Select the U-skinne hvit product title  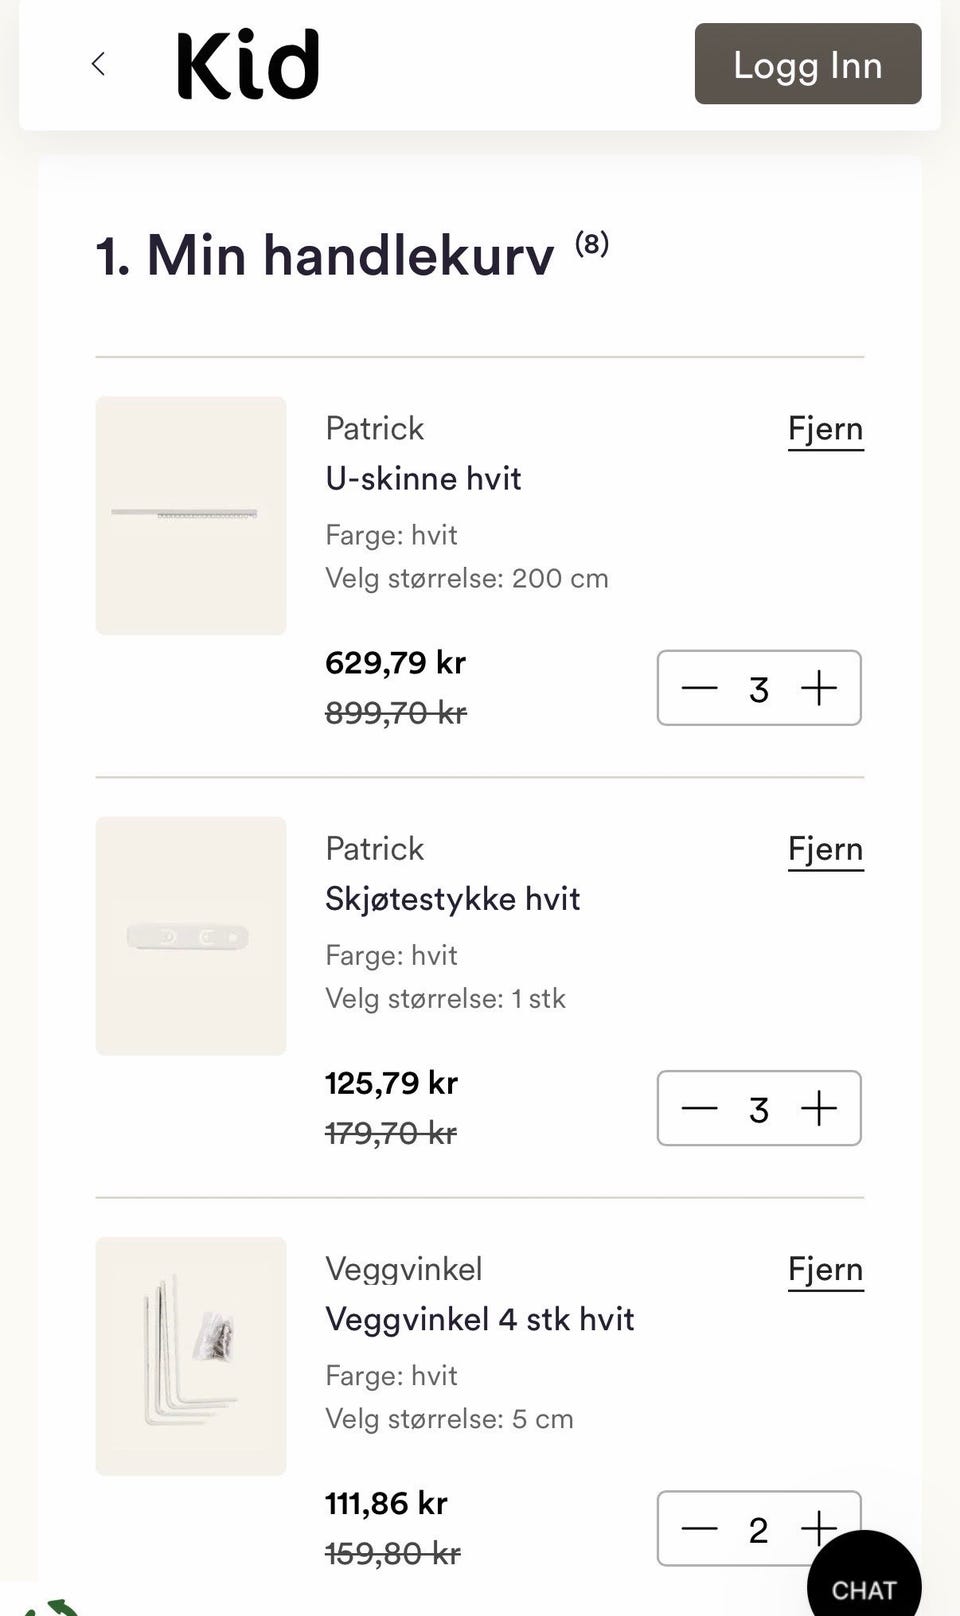[x=423, y=478]
